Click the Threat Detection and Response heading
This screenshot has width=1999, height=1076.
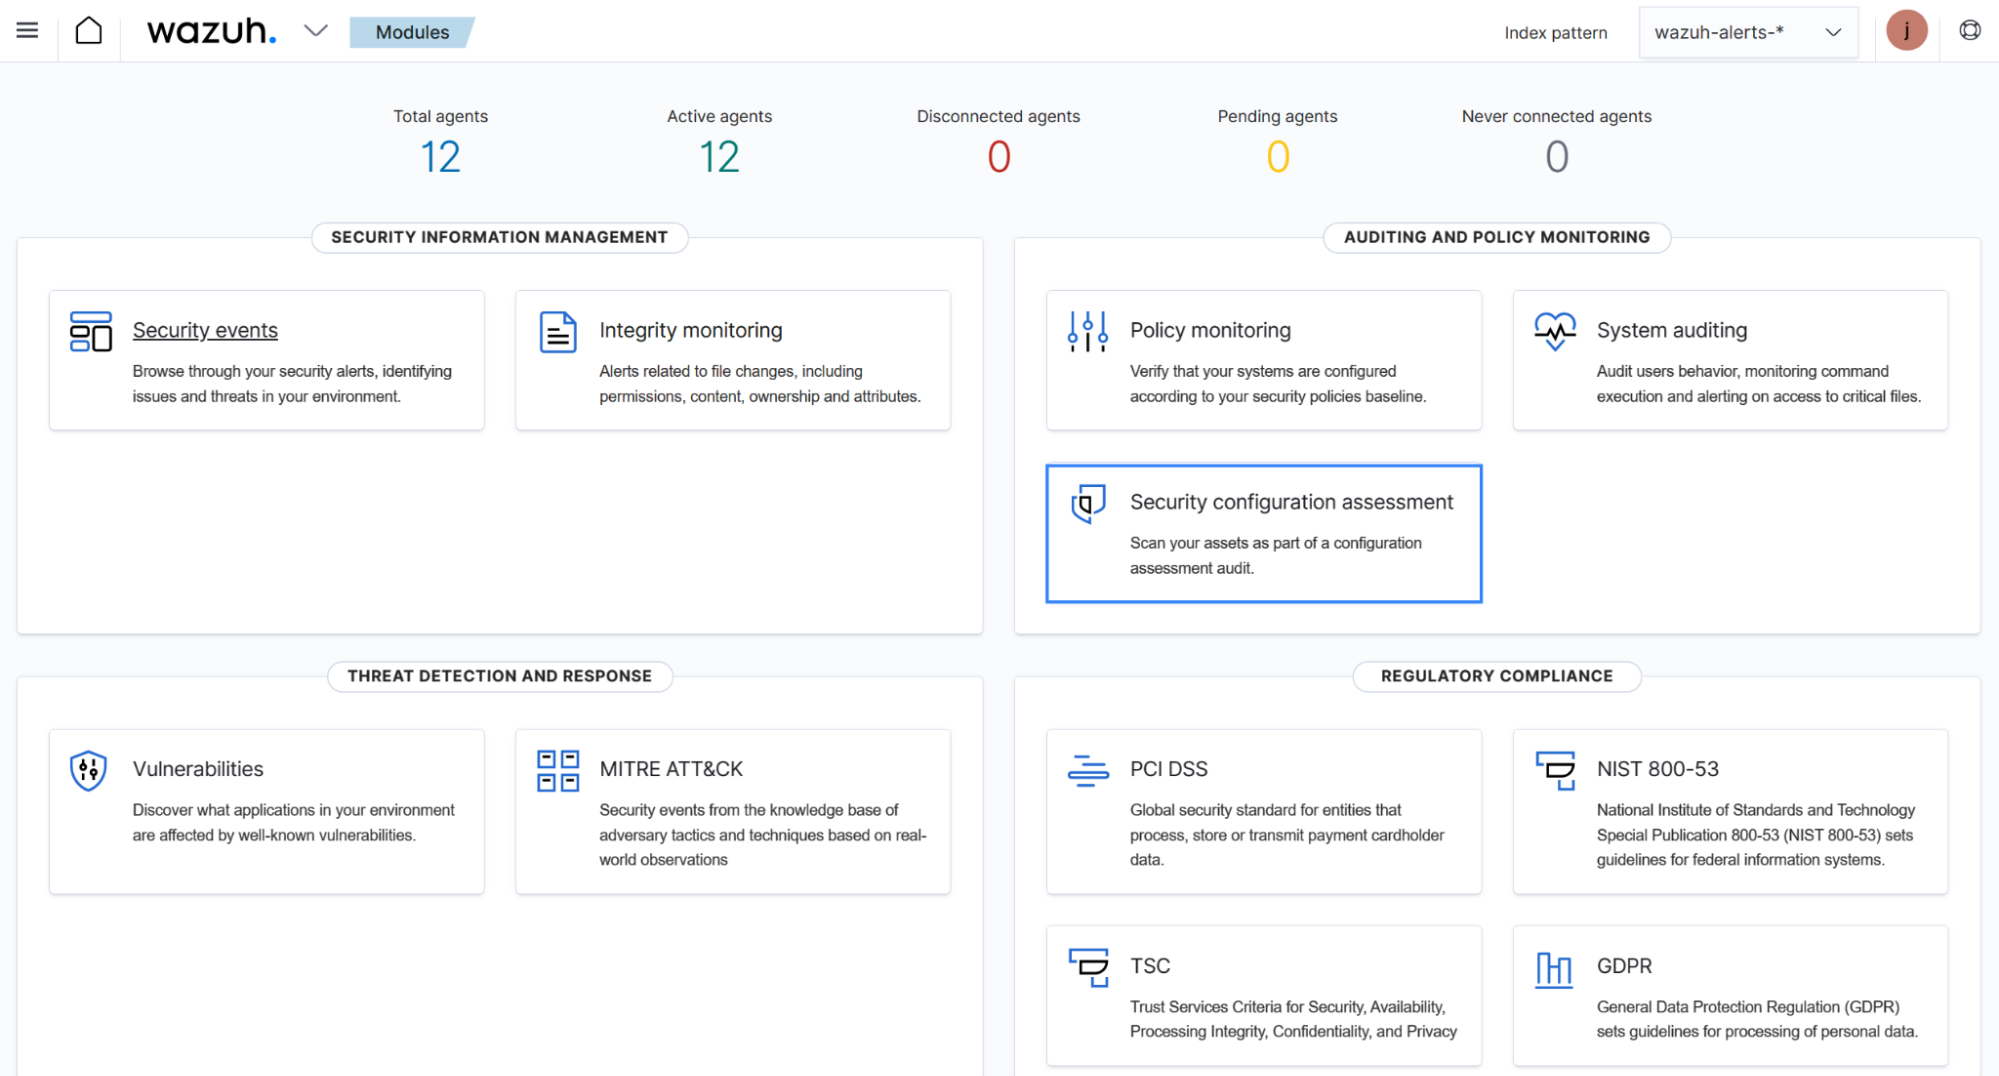[x=499, y=676]
